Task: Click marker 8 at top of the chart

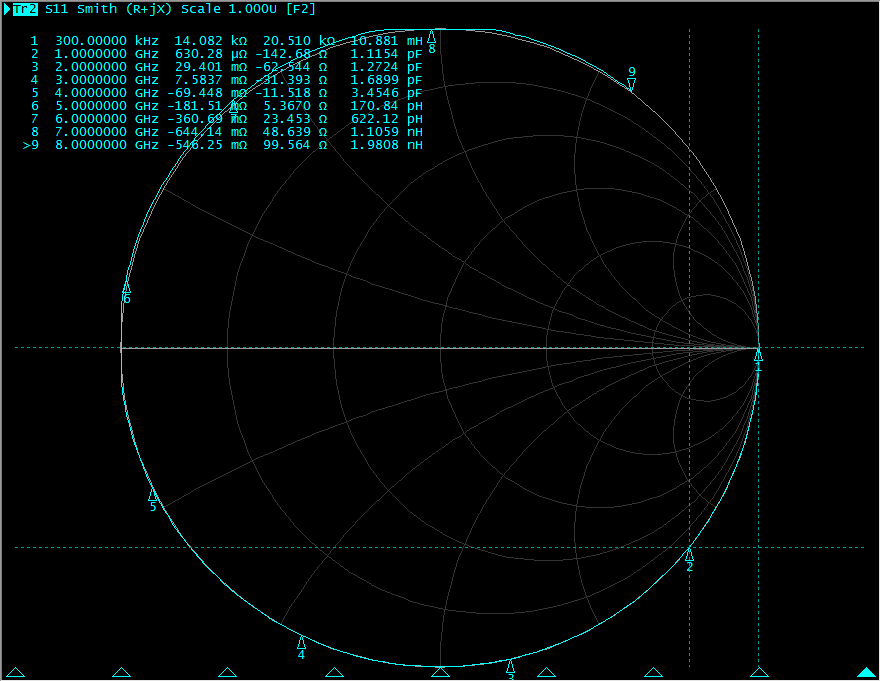Action: pyautogui.click(x=432, y=36)
